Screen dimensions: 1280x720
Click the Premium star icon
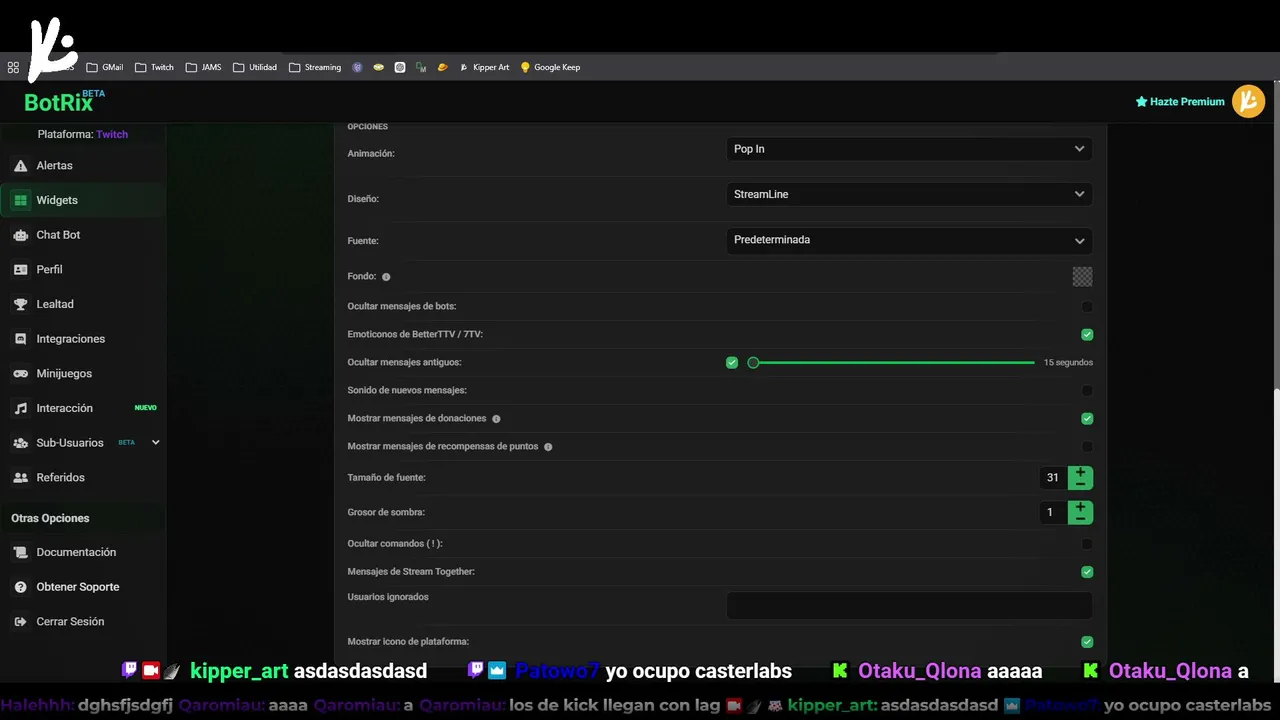[1141, 102]
